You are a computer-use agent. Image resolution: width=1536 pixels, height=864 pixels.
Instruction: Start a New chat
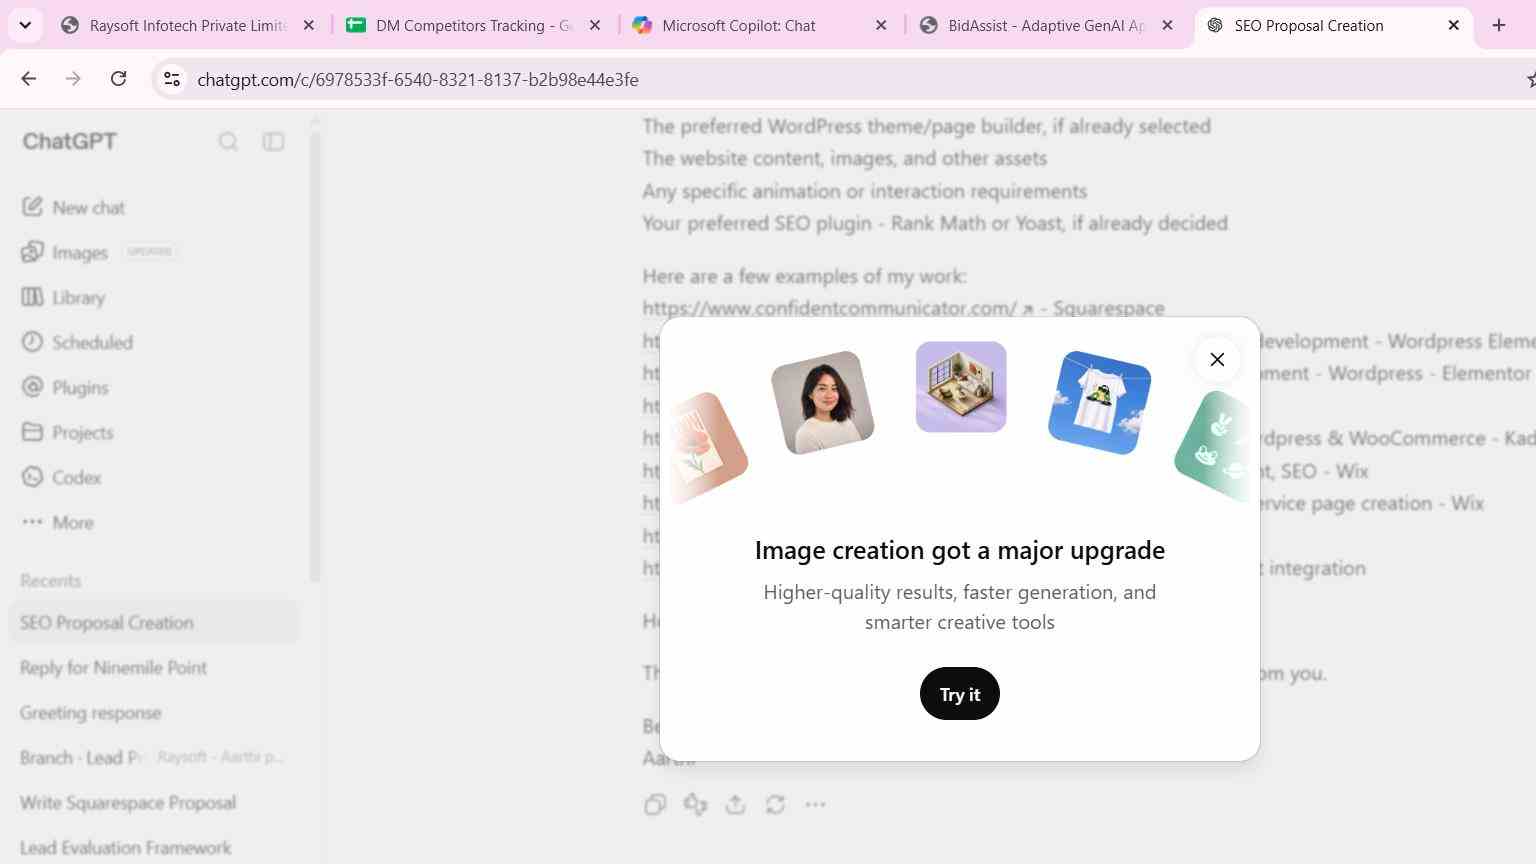[75, 208]
